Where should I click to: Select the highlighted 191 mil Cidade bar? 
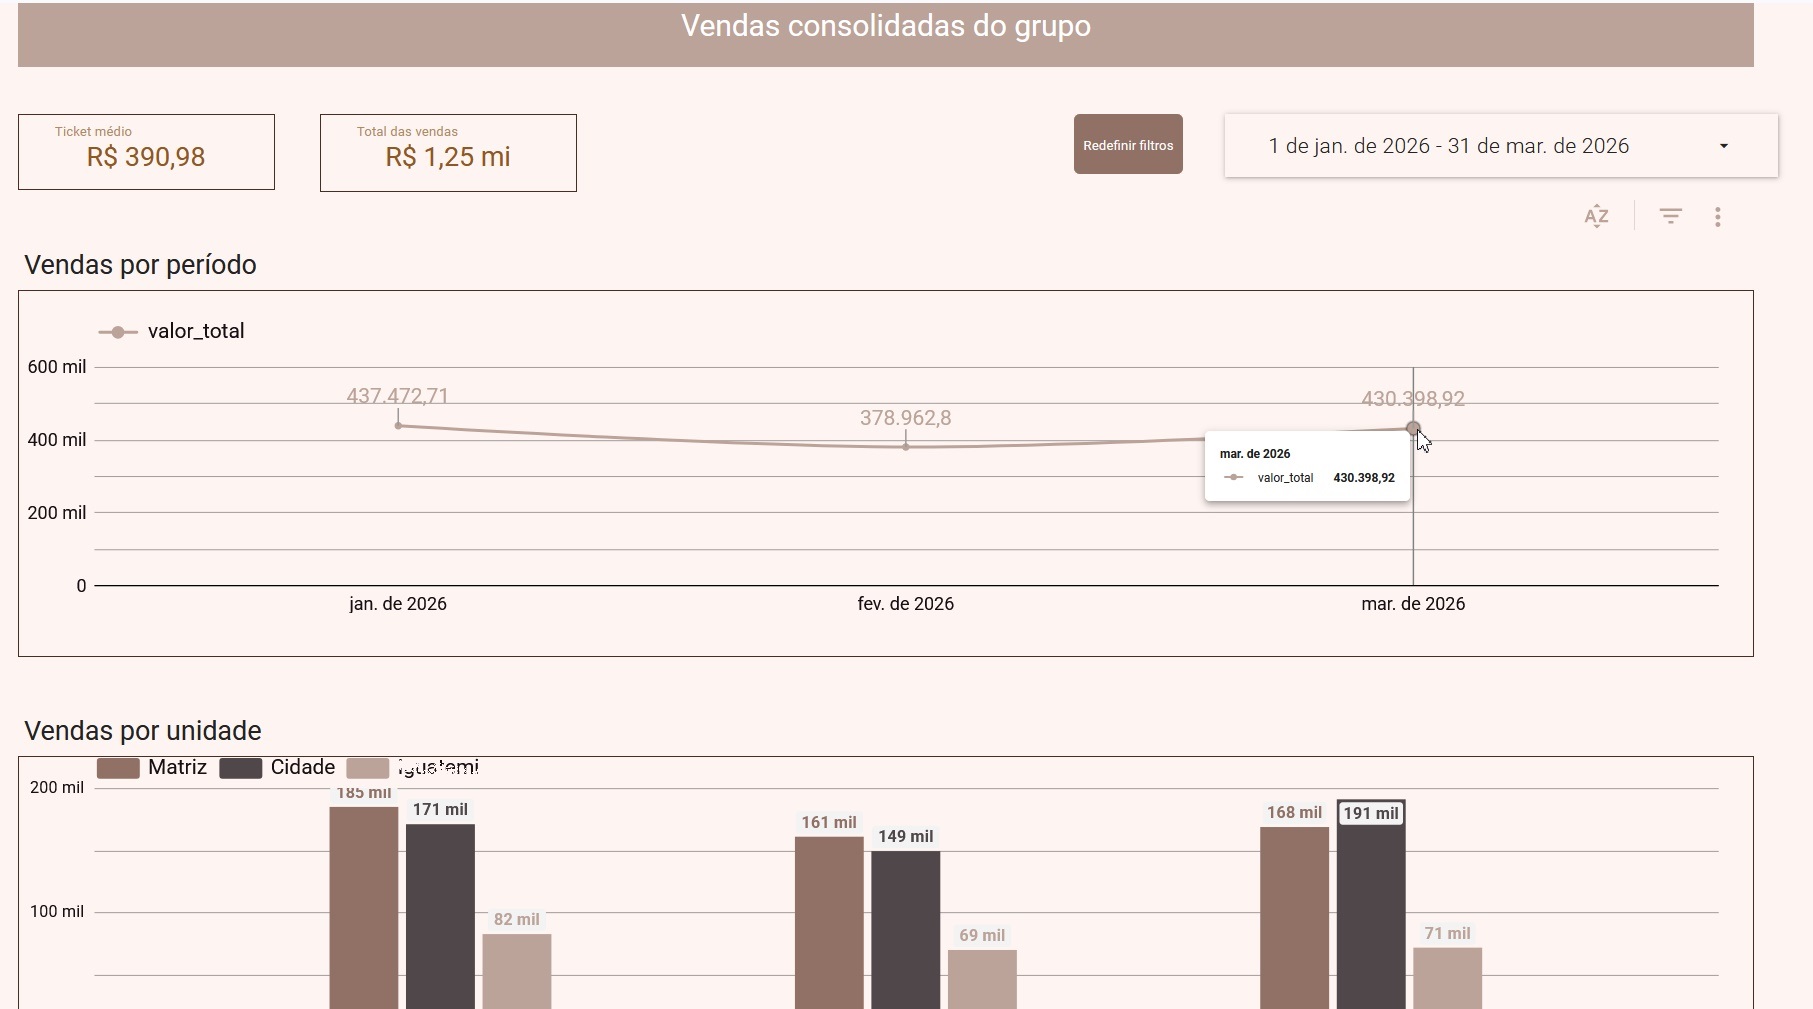tap(1371, 910)
